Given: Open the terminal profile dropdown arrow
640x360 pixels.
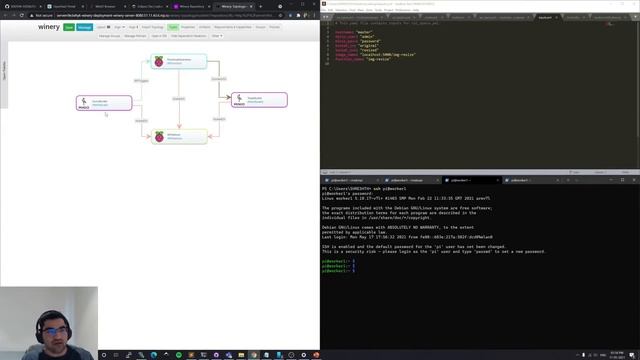Looking at the screenshot, I should pyautogui.click(x=577, y=180).
